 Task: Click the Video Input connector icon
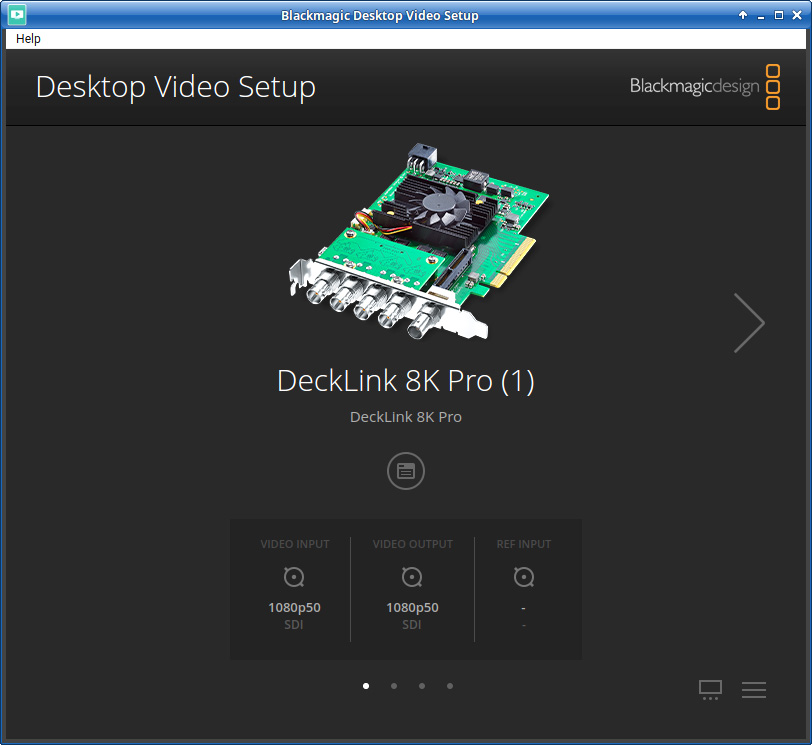[294, 577]
